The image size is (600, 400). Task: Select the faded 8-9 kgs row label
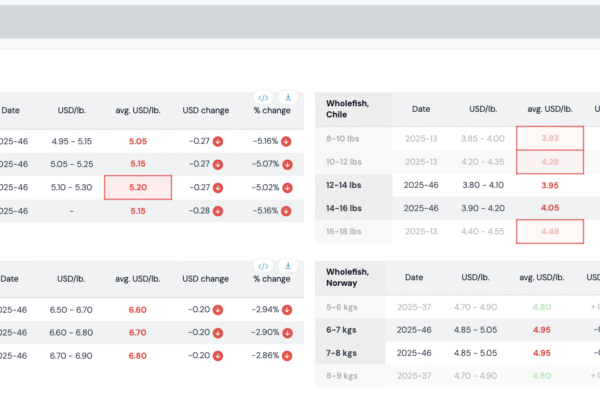click(x=341, y=376)
